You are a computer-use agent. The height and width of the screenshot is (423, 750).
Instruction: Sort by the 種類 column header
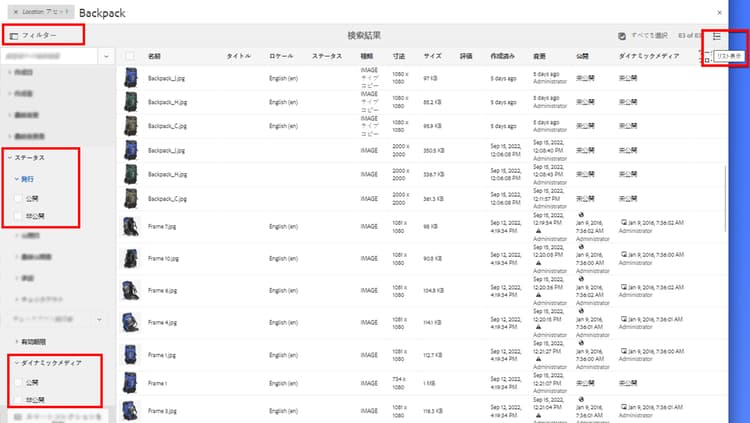coord(366,56)
